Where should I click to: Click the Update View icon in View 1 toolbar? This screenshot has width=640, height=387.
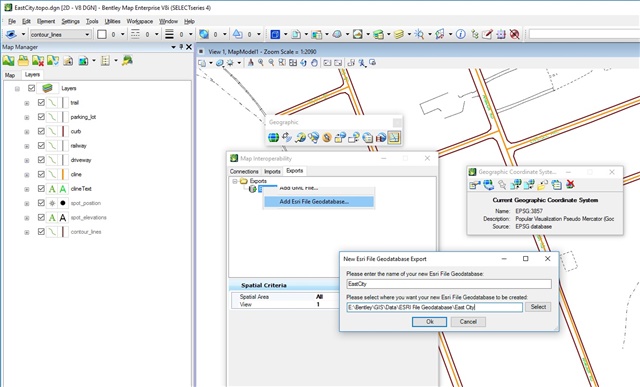(250, 62)
